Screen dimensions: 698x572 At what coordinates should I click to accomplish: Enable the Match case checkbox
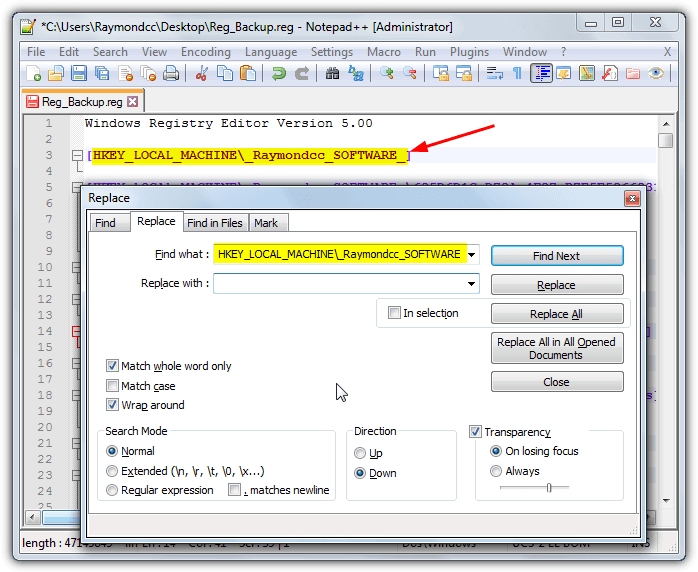[x=112, y=385]
